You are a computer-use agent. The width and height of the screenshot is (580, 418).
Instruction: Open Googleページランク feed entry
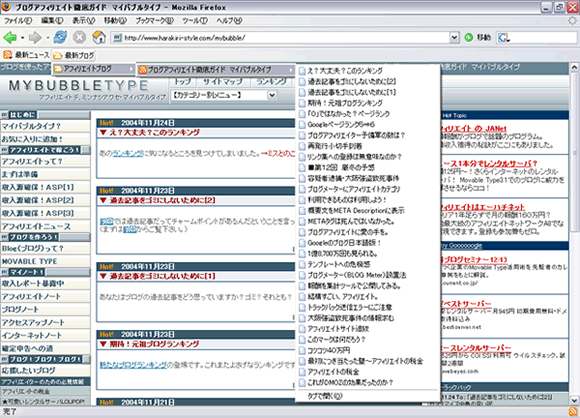pos(368,124)
